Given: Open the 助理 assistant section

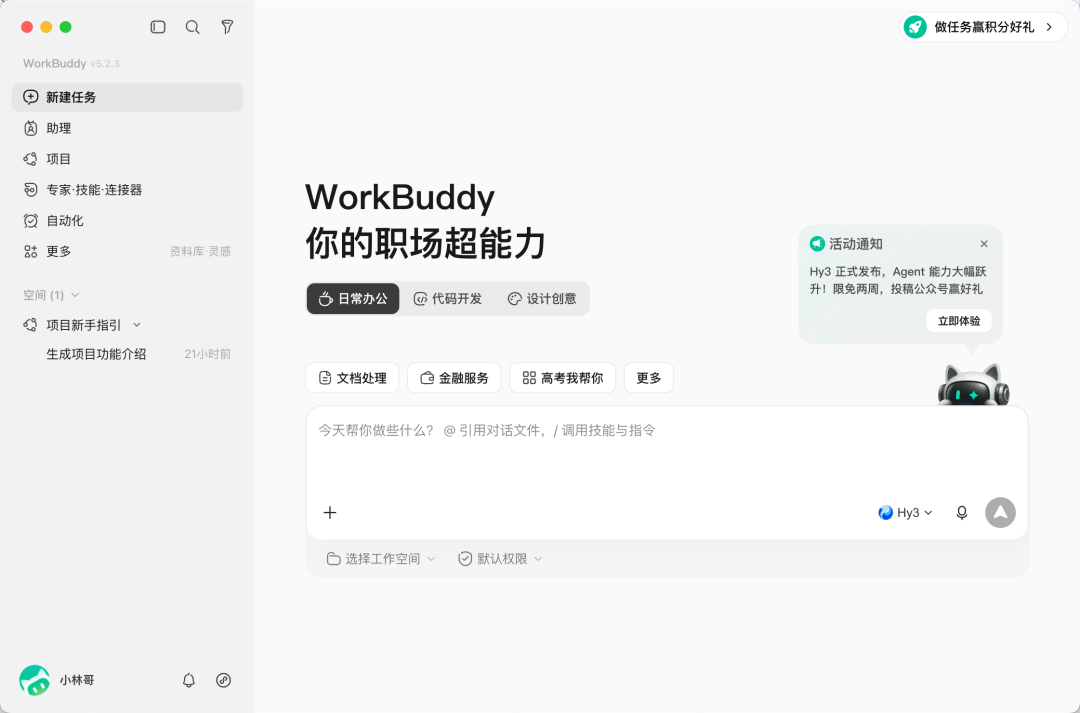Looking at the screenshot, I should (127, 128).
